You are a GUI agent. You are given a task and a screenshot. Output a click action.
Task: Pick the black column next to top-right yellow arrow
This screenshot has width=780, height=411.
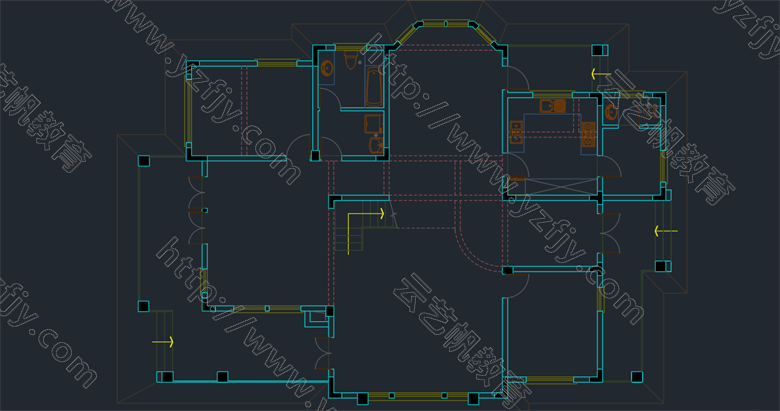click(597, 50)
